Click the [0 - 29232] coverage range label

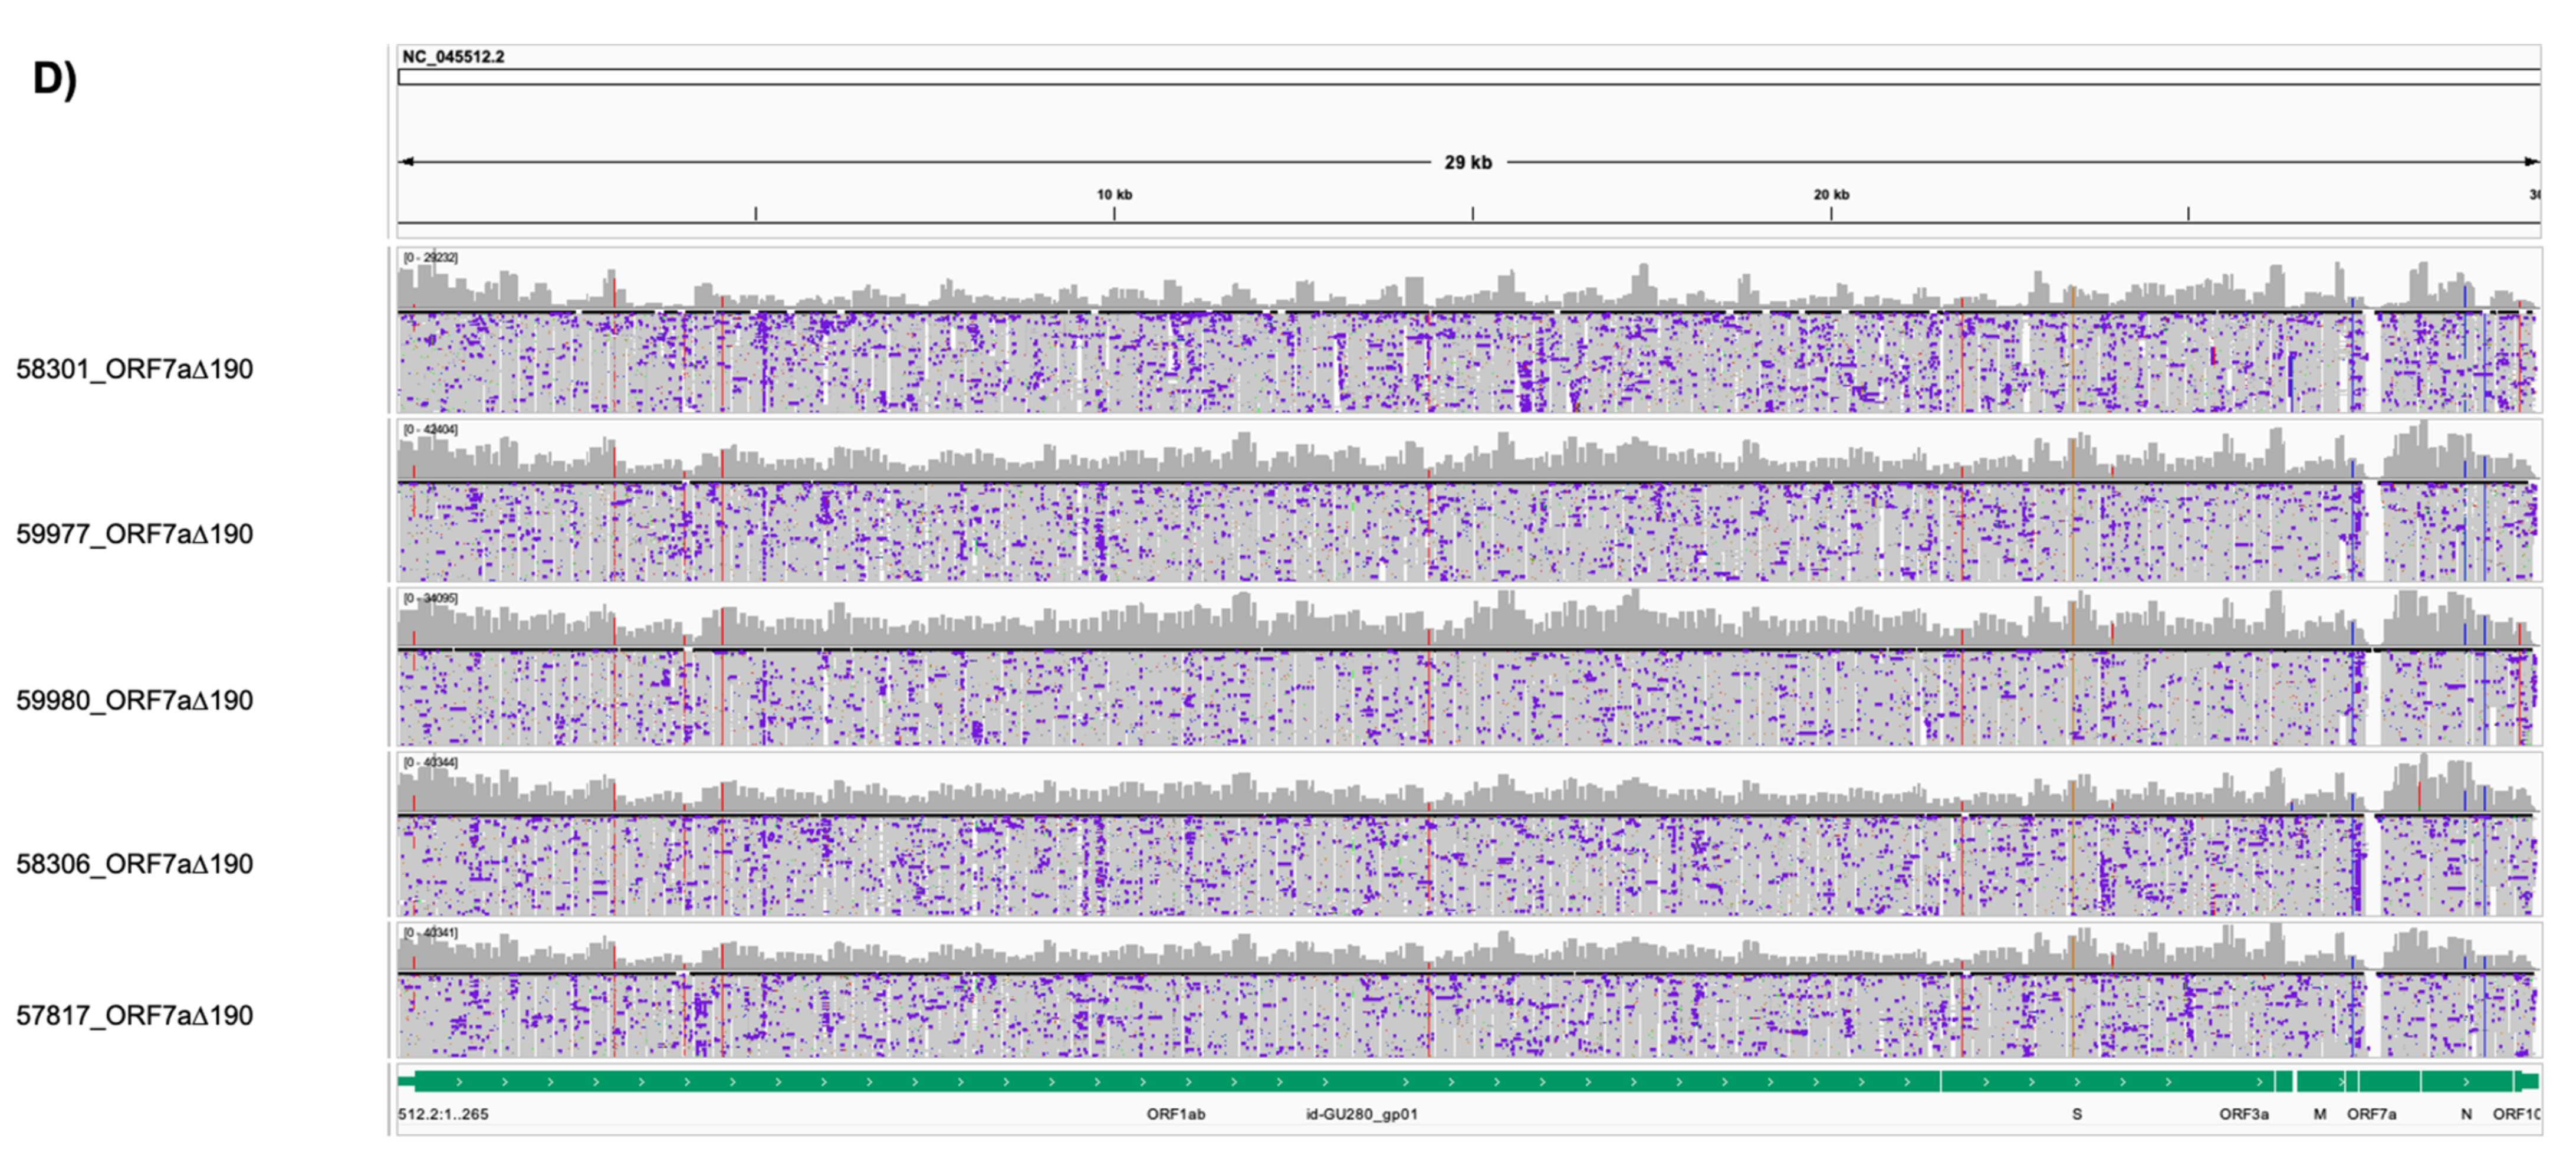(431, 258)
